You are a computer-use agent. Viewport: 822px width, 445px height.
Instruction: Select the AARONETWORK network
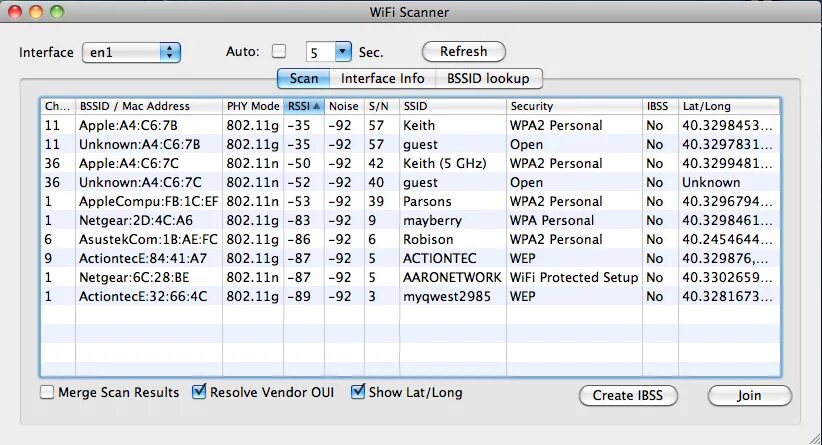[410, 277]
